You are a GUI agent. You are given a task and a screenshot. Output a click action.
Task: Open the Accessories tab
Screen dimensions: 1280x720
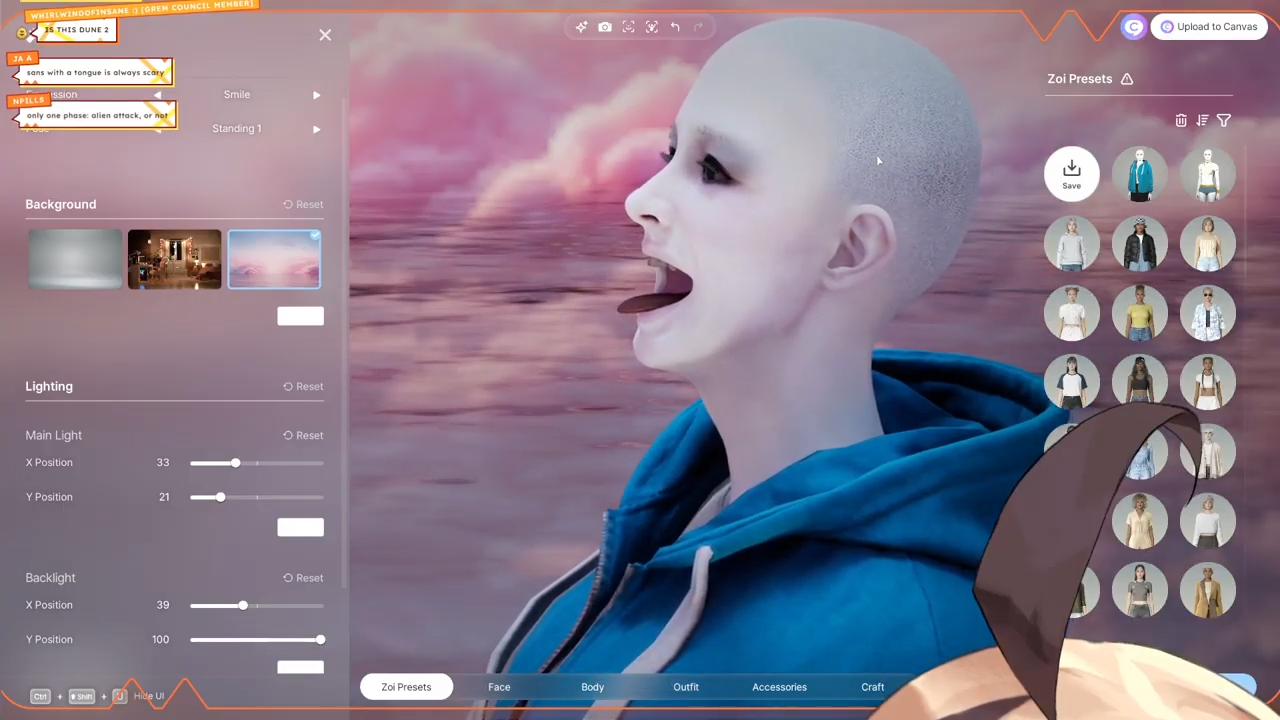click(x=779, y=687)
